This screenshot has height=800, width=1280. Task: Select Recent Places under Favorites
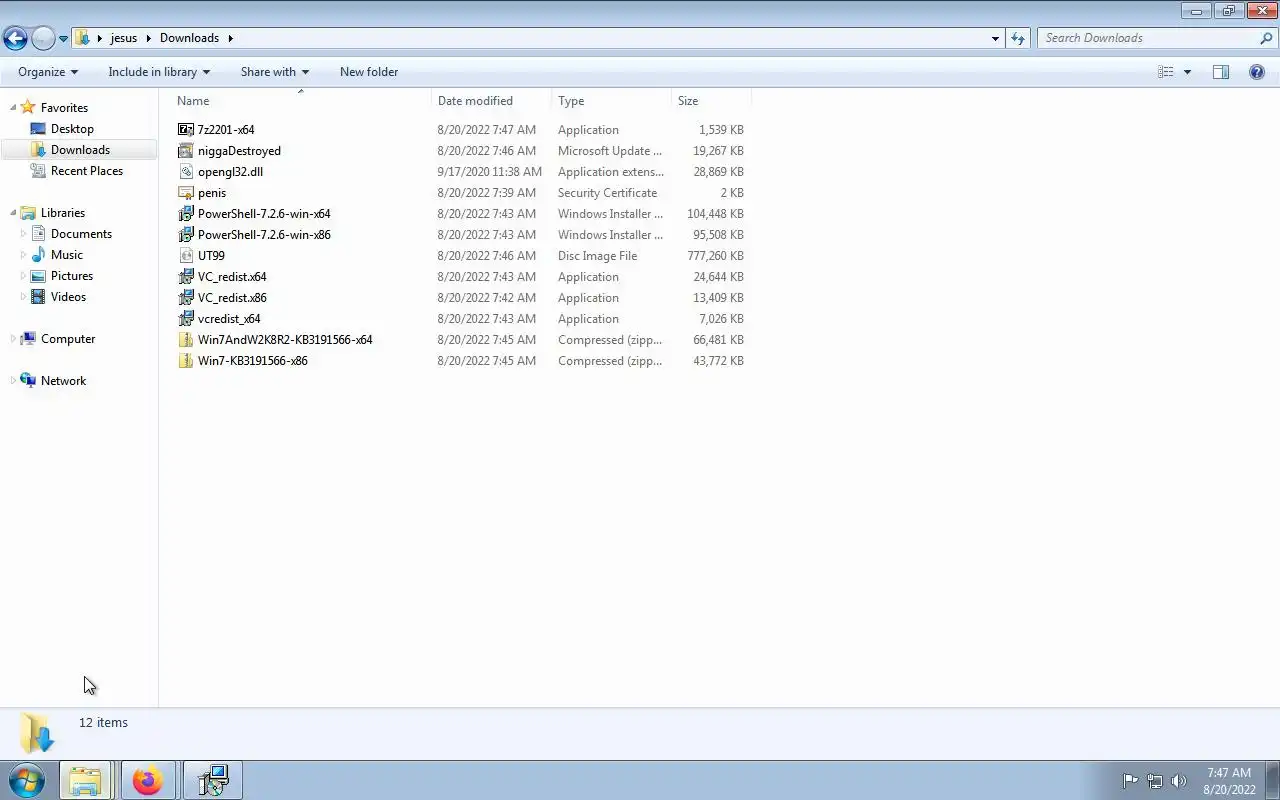point(87,171)
